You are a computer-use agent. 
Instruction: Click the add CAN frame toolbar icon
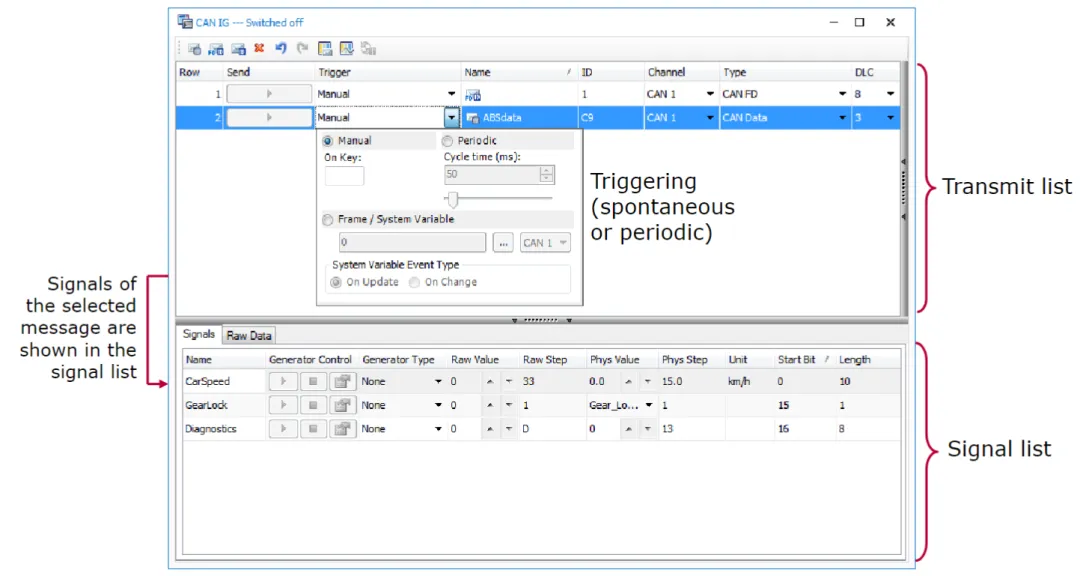[194, 49]
